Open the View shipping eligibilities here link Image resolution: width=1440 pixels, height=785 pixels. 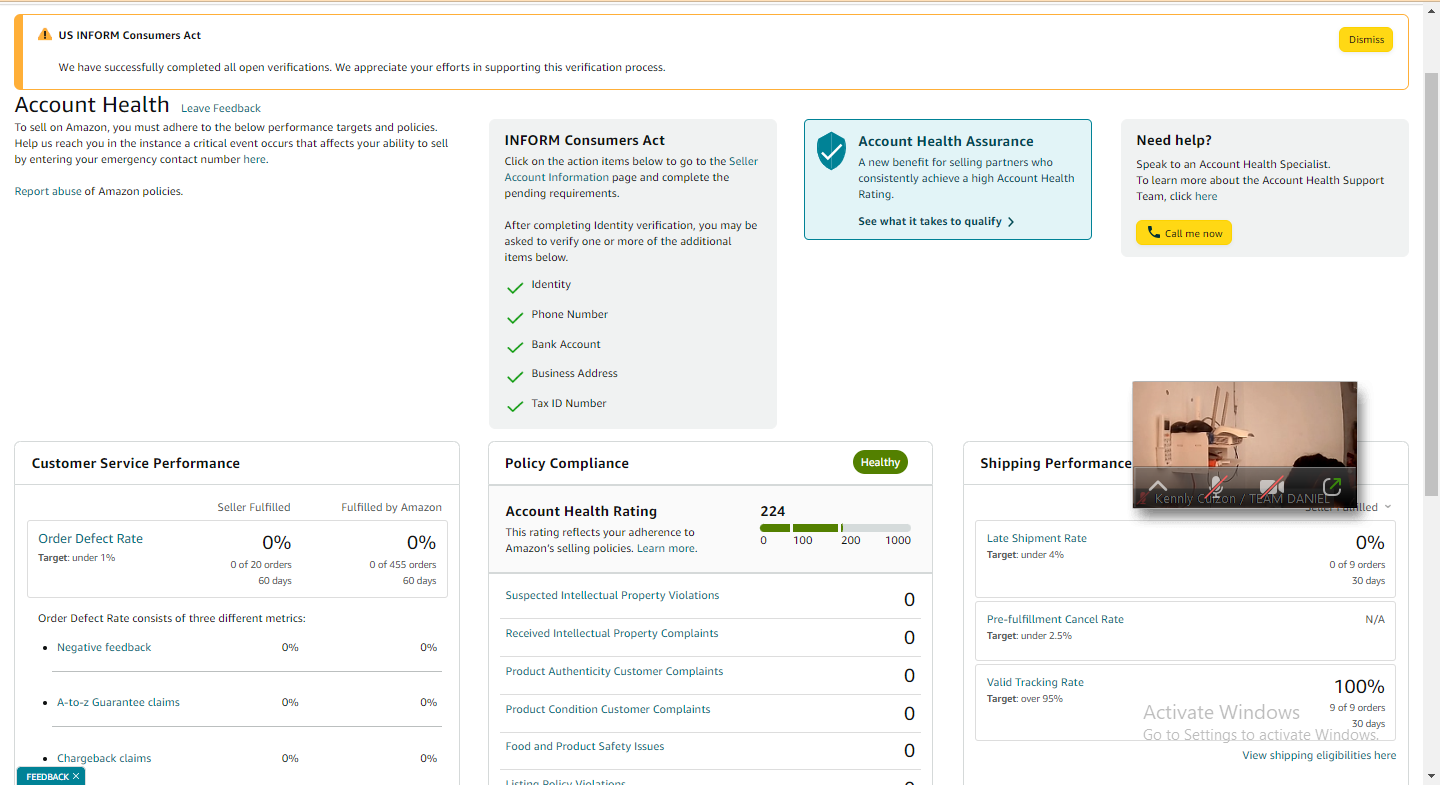1319,755
